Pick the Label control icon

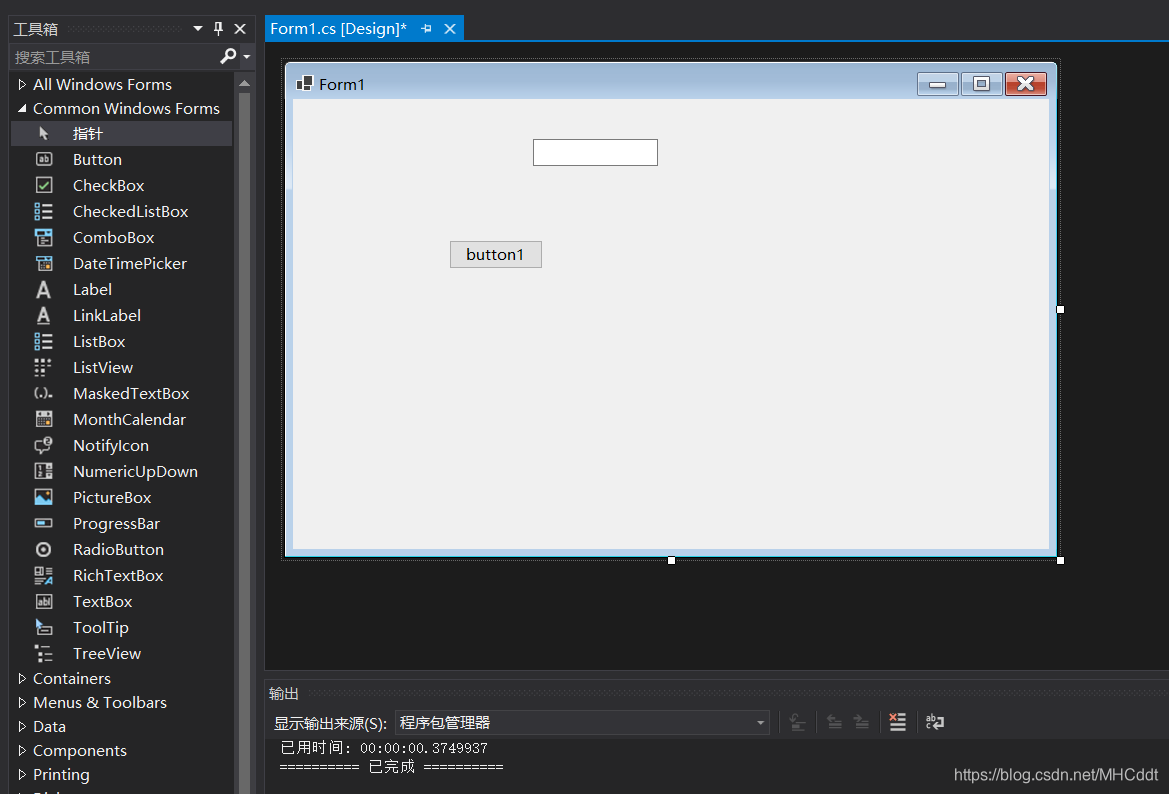pos(44,290)
